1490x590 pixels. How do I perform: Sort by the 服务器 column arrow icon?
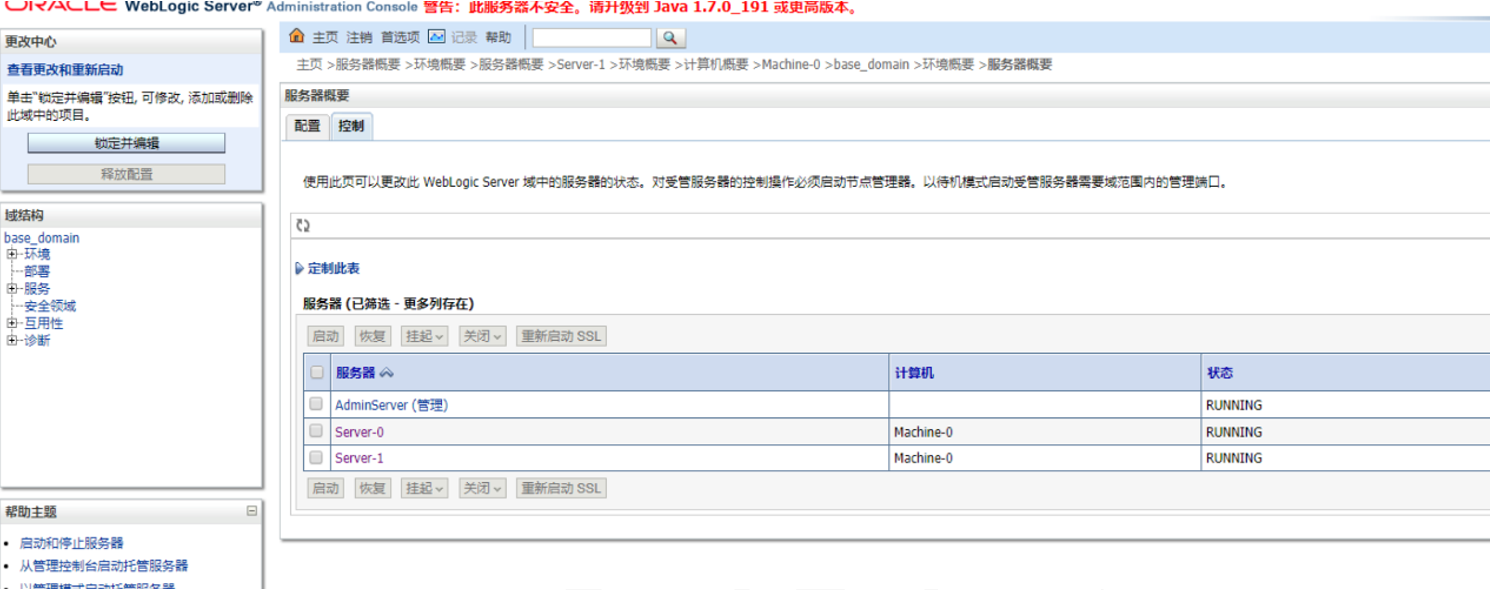coord(387,373)
